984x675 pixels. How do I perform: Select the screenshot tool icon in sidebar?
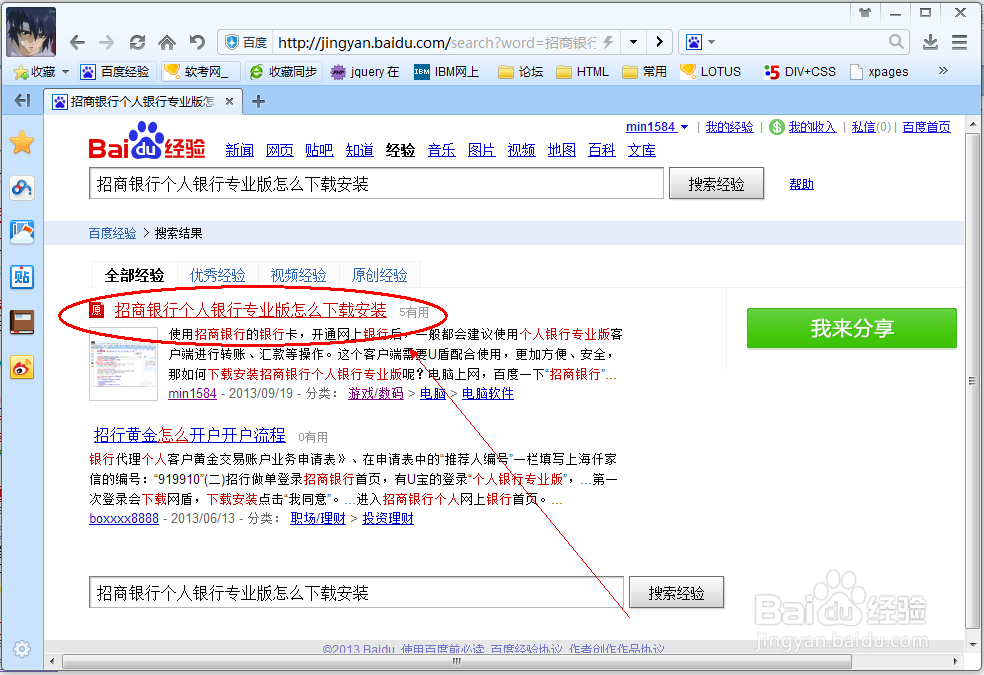pyautogui.click(x=22, y=232)
